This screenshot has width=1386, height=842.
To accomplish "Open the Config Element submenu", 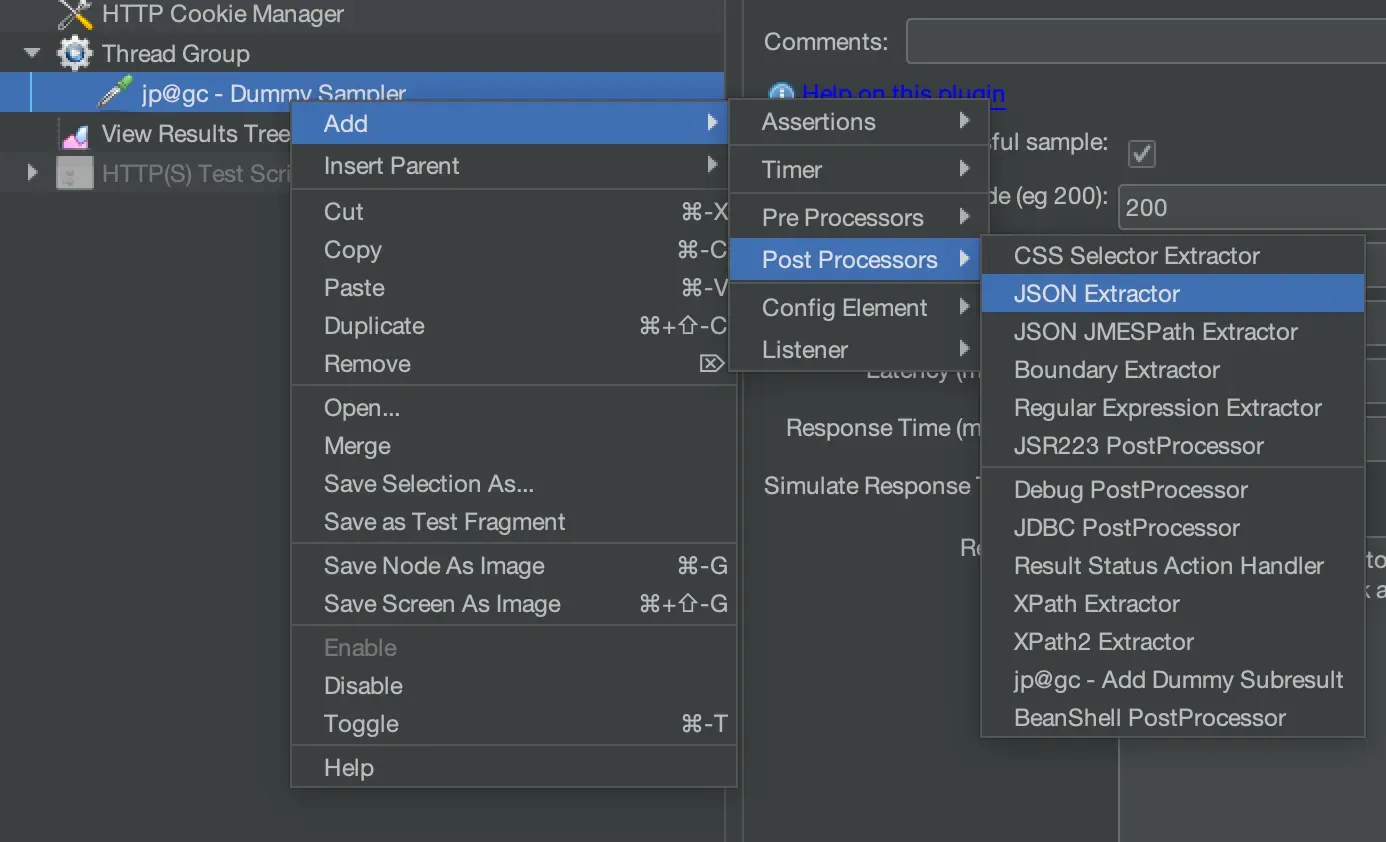I will [843, 308].
